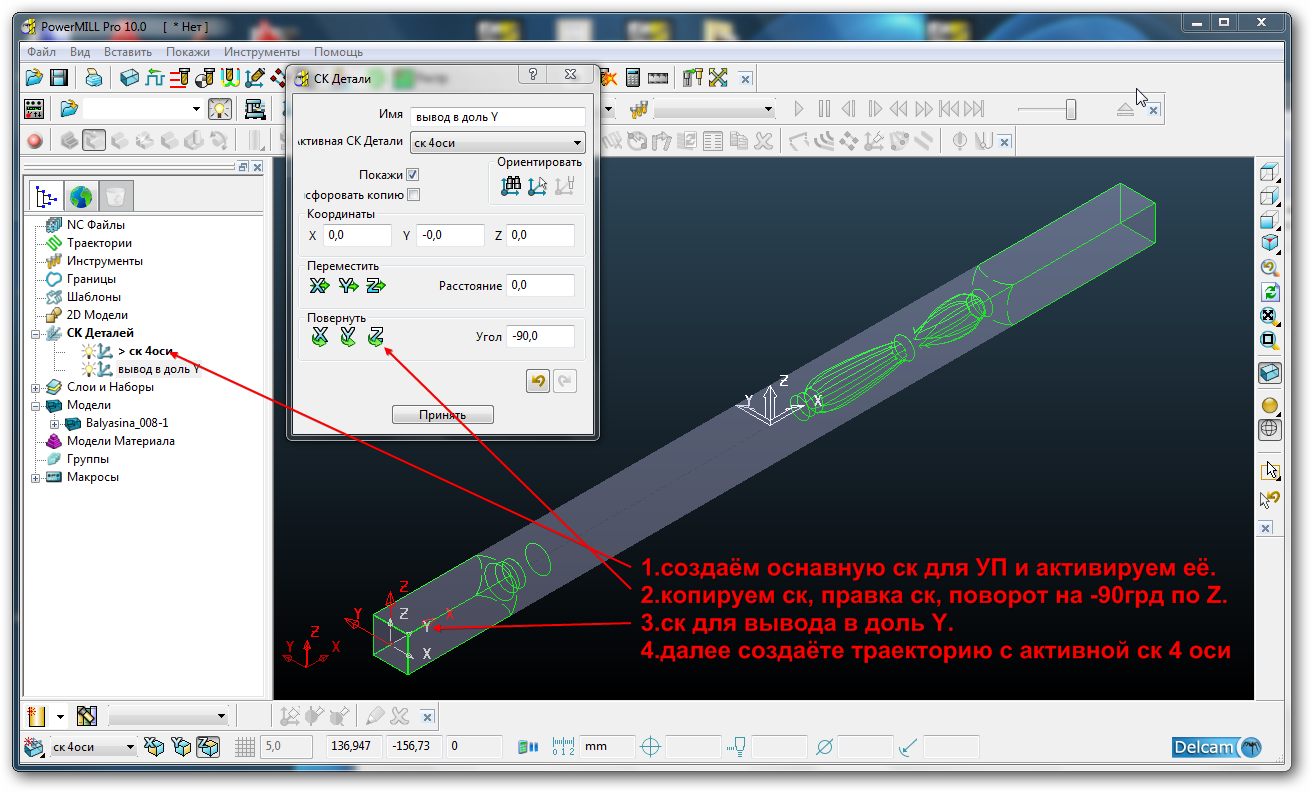This screenshot has width=1312, height=792.
Task: Expand the Слои и Наборы tree node
Action: point(36,387)
